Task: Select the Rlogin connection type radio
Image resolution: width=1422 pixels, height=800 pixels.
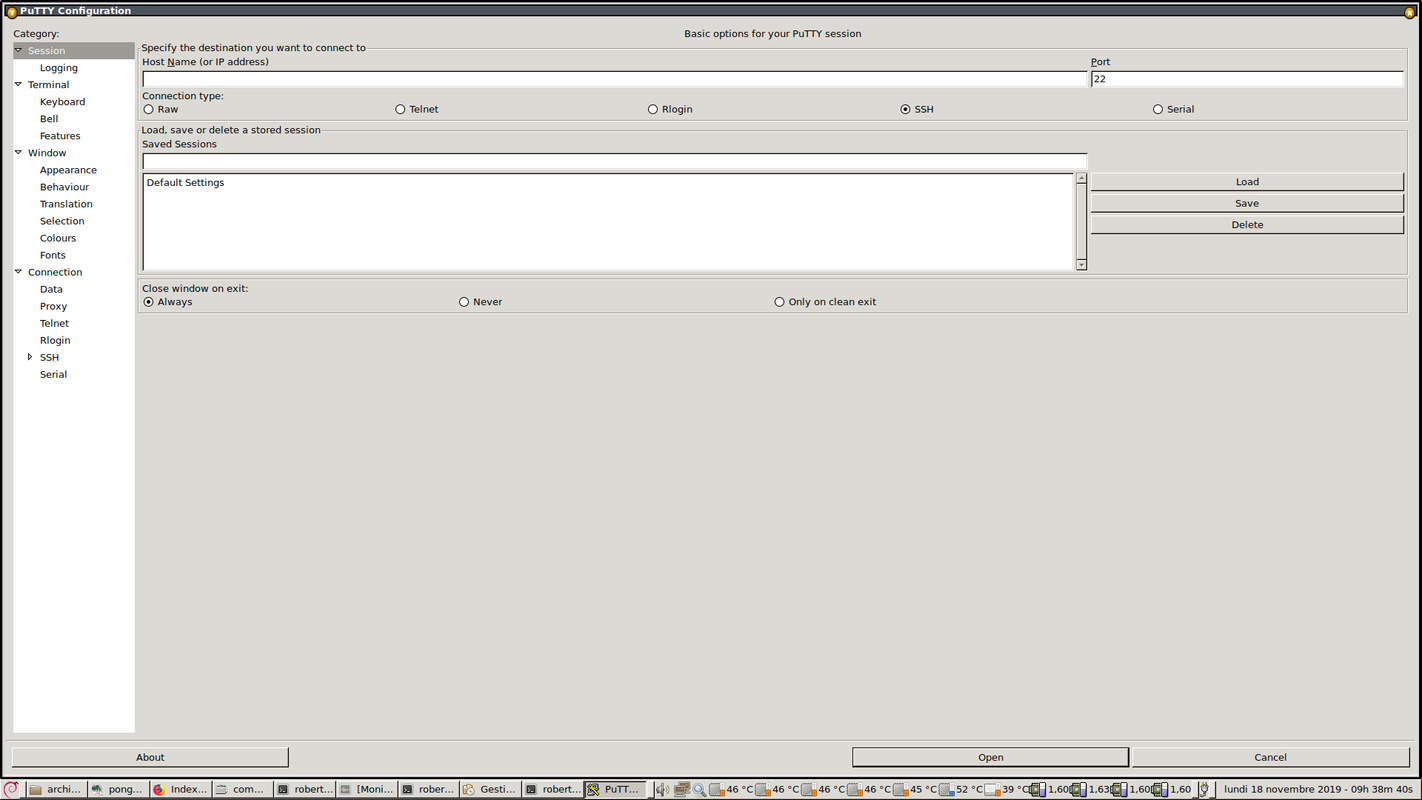Action: 653,109
